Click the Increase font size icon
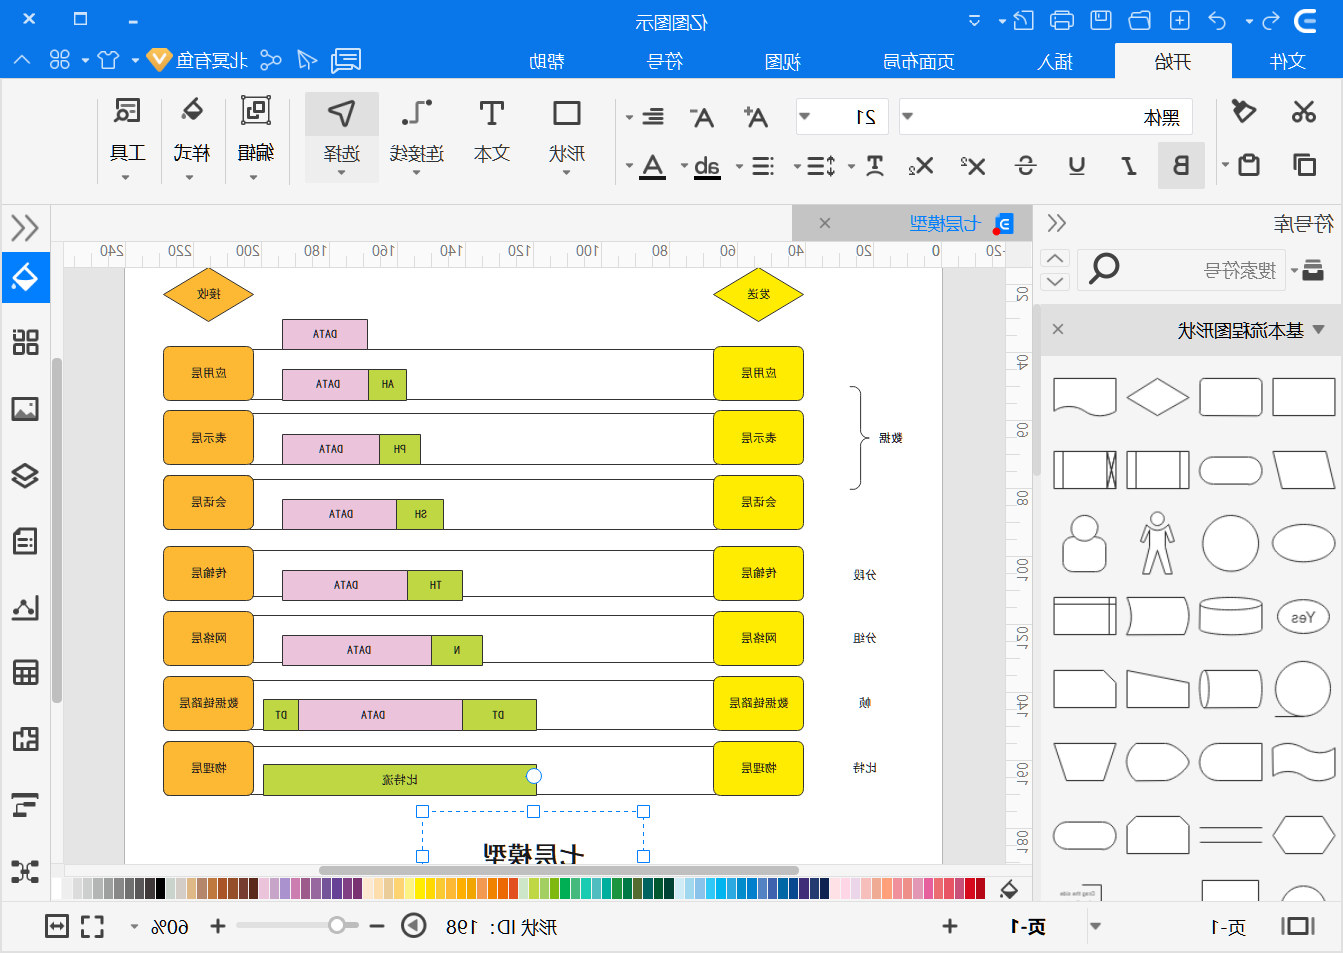Screen dimensions: 1343x953 pyautogui.click(x=756, y=117)
